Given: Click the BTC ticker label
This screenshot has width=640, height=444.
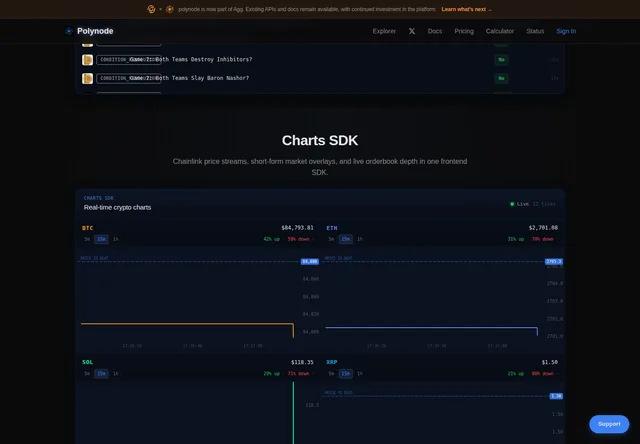Looking at the screenshot, I should (x=88, y=228).
